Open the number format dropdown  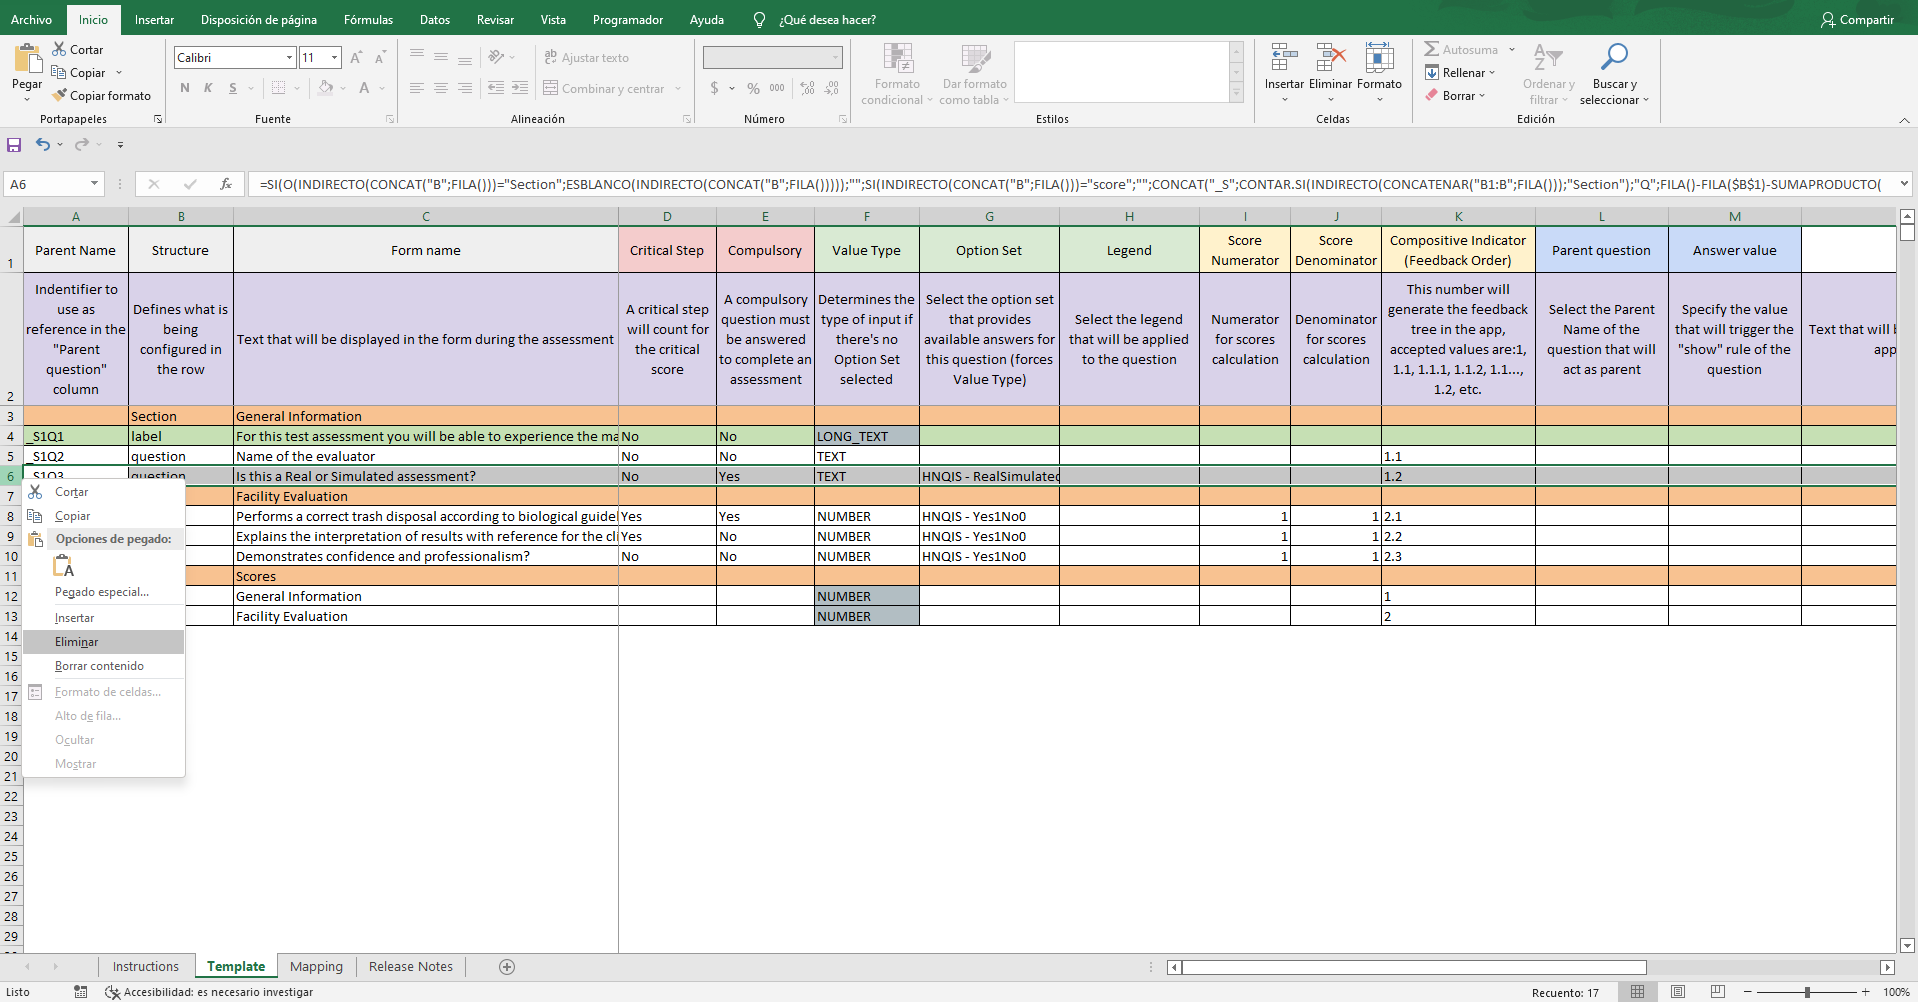click(836, 58)
